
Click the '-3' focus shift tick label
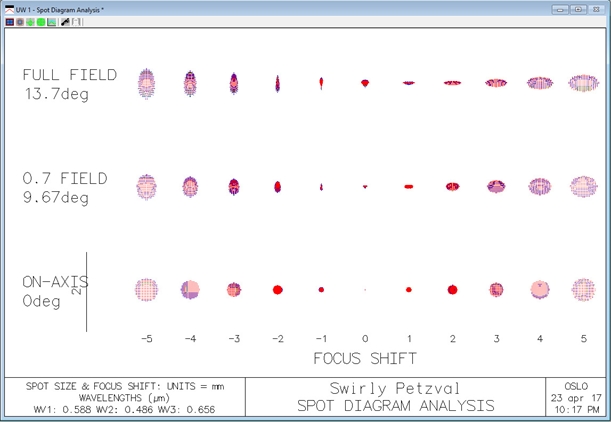[234, 339]
